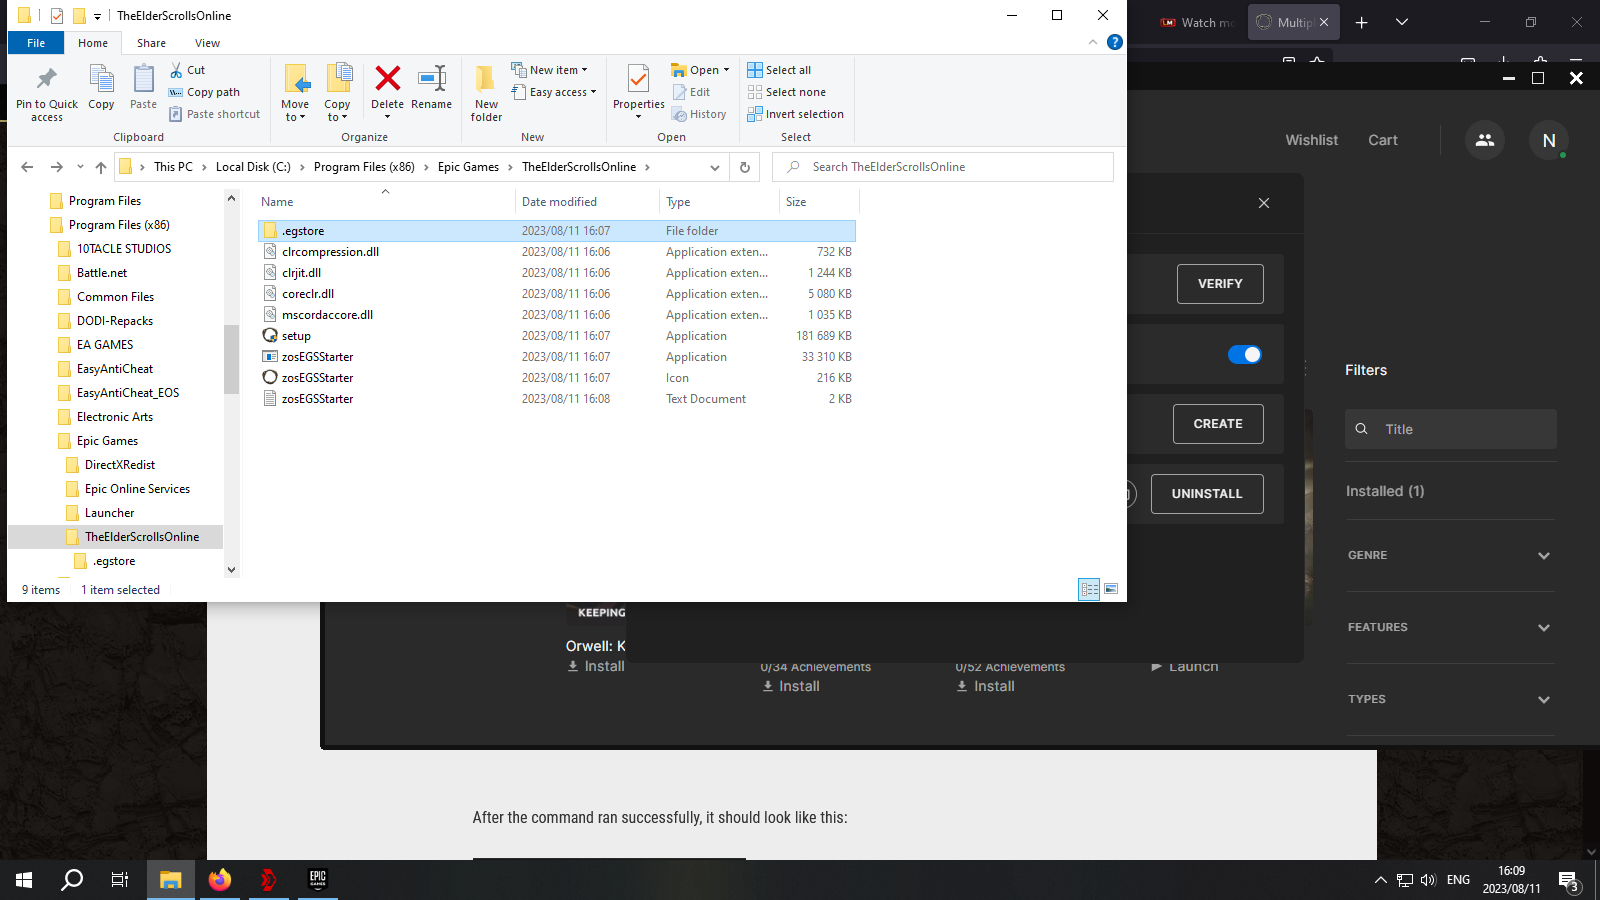The height and width of the screenshot is (900, 1600).
Task: Click the Edit ribbon item
Action: coord(691,92)
